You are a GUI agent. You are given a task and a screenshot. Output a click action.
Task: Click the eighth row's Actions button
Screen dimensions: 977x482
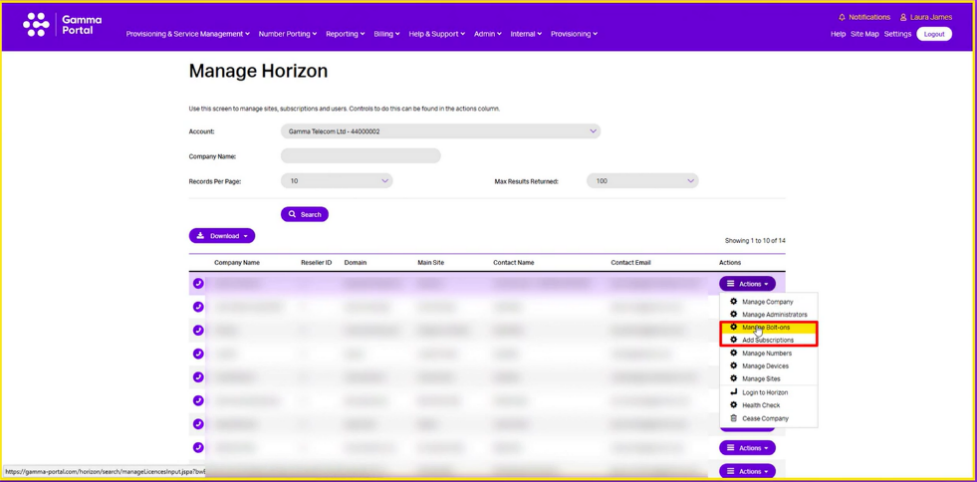pyautogui.click(x=747, y=448)
